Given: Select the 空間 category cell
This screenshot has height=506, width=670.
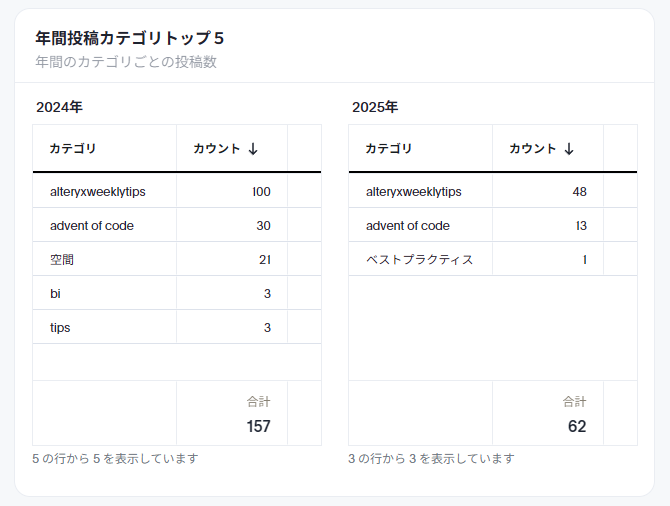Looking at the screenshot, I should [x=62, y=259].
